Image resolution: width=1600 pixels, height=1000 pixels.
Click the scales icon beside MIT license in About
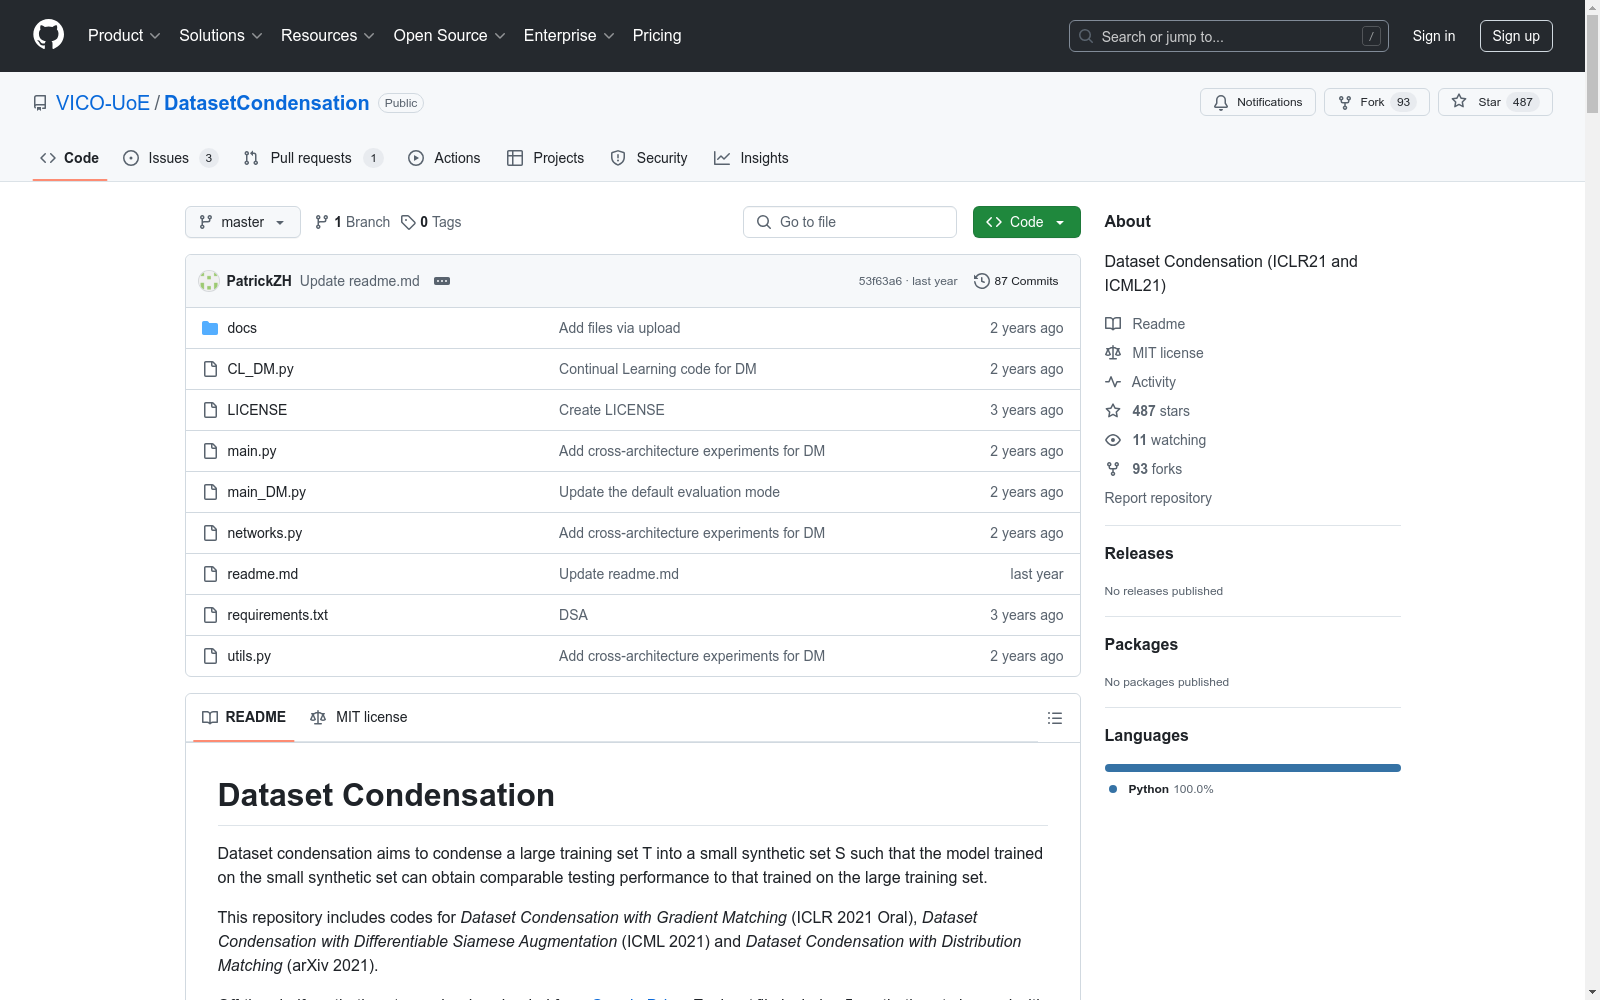pos(1113,353)
